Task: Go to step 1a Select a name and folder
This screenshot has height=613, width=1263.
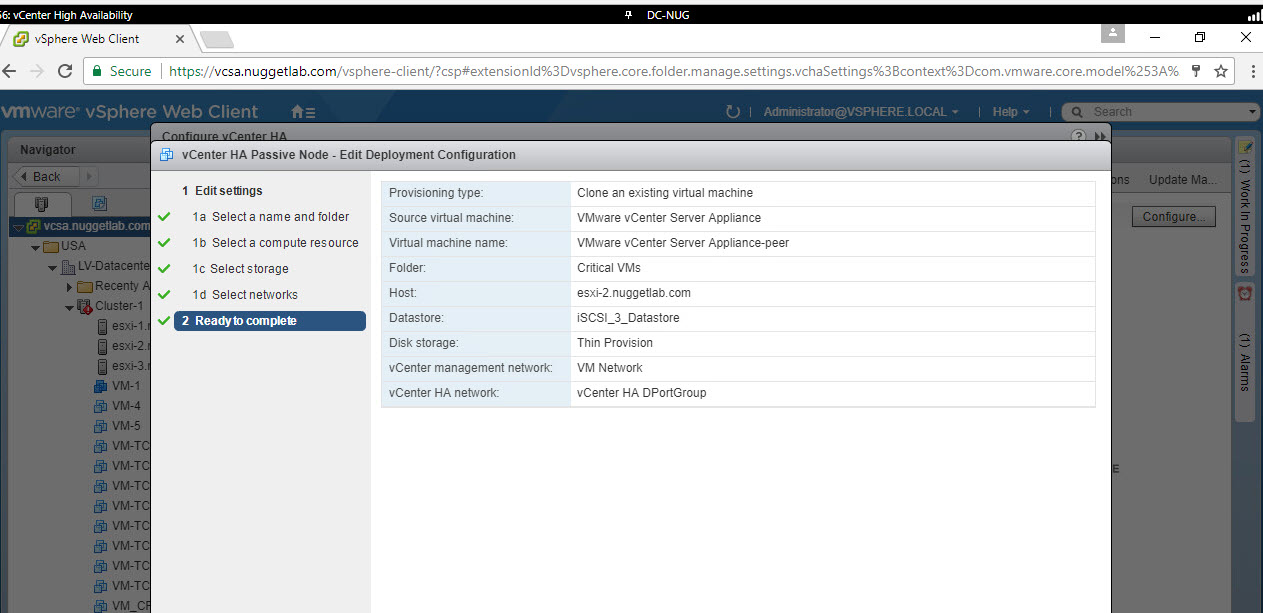Action: 280,217
